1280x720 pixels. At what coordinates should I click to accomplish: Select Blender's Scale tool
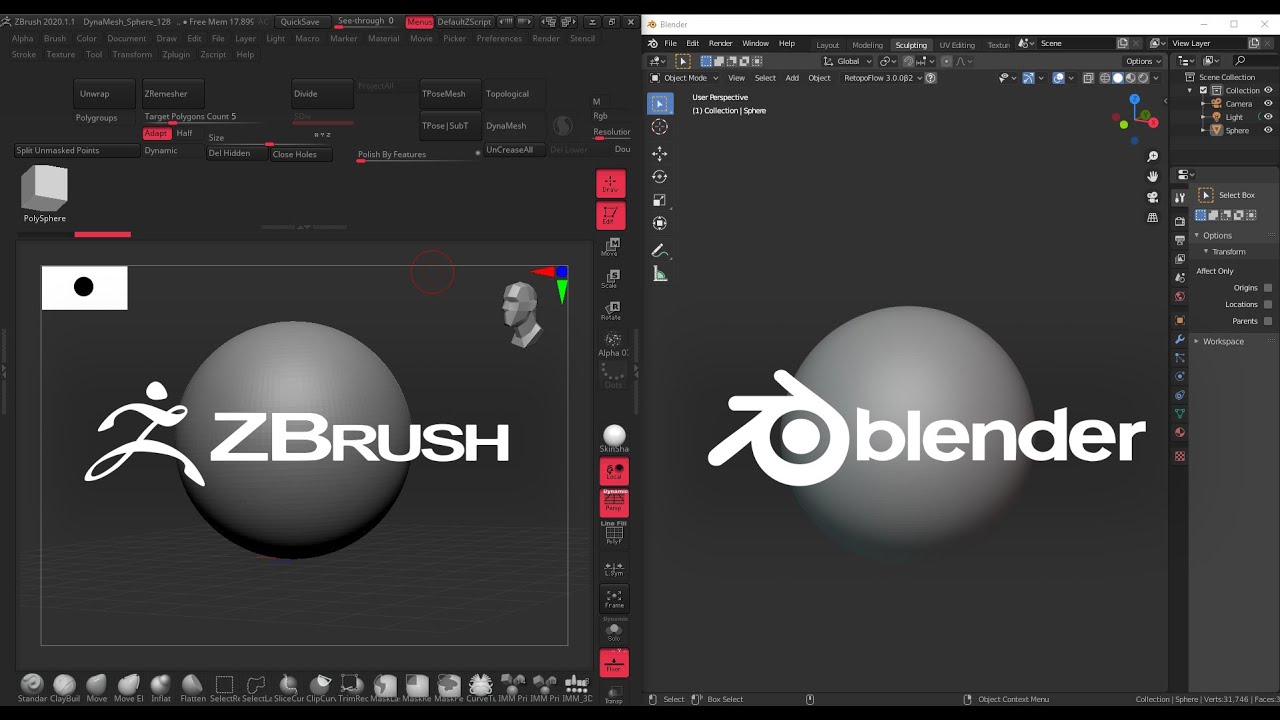click(x=660, y=200)
